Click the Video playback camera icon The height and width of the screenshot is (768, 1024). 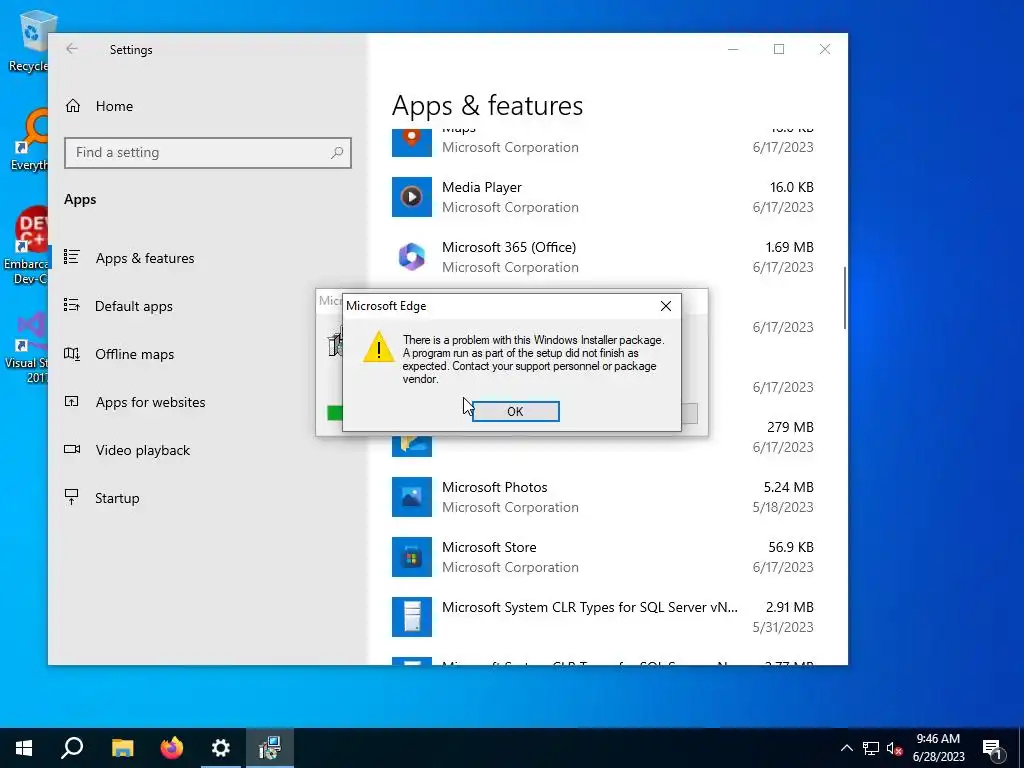72,449
